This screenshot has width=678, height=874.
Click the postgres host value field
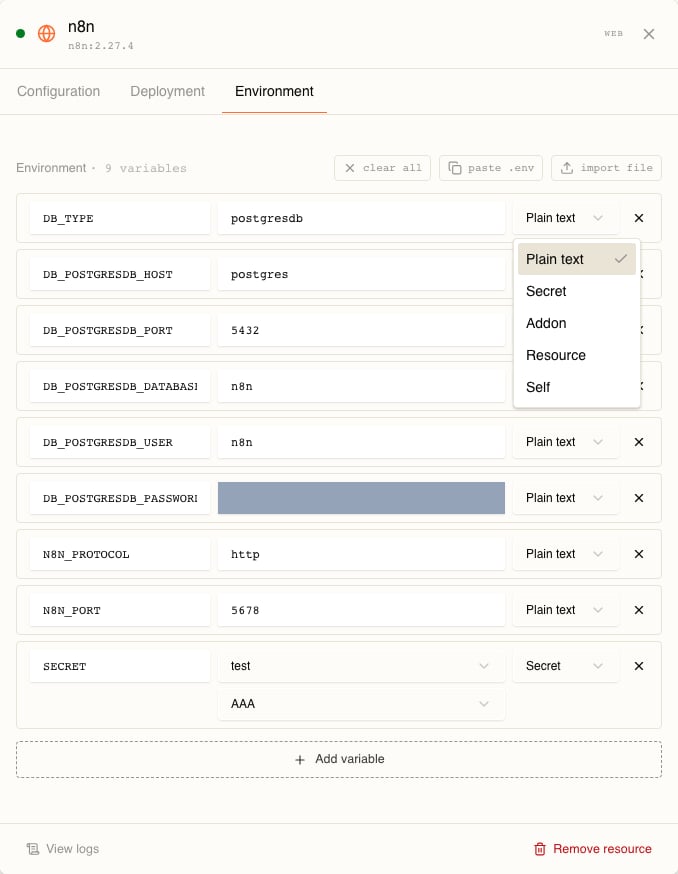click(361, 274)
